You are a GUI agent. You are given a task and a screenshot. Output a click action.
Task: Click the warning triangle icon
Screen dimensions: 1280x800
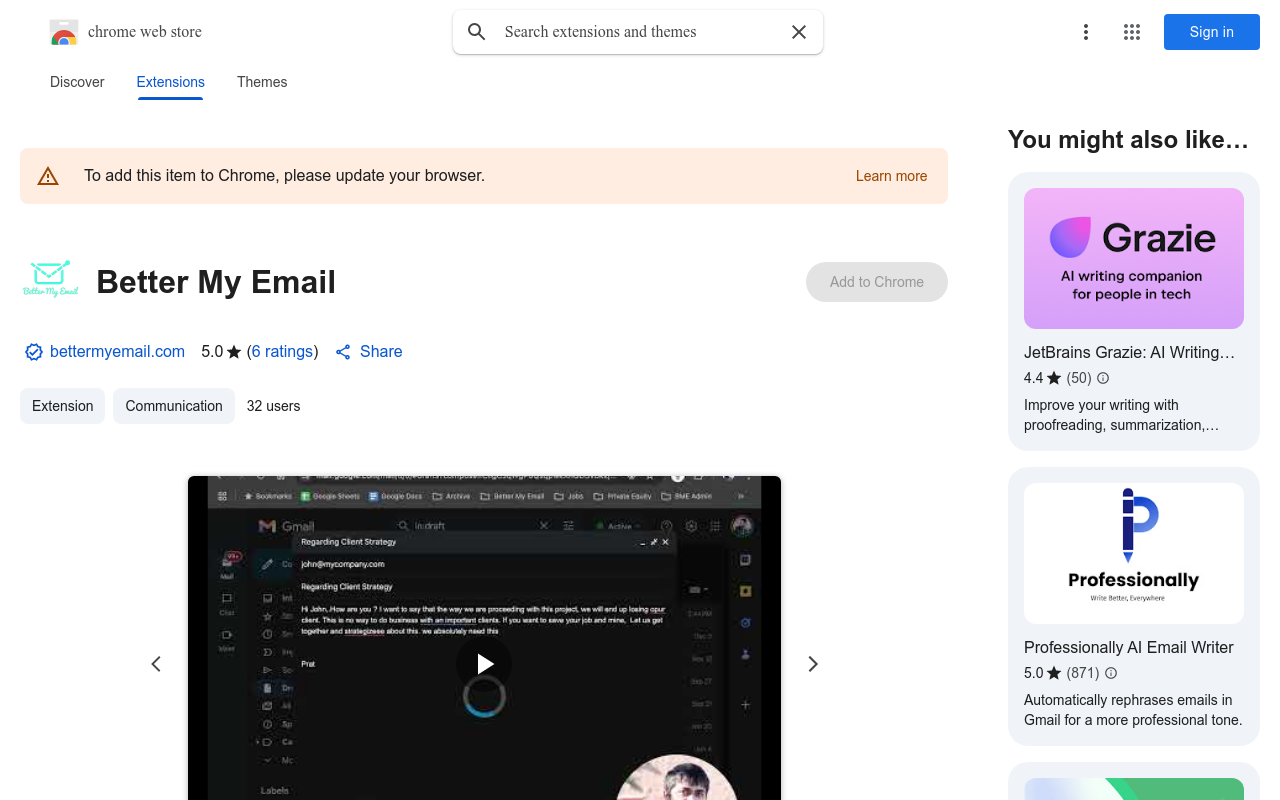point(48,176)
